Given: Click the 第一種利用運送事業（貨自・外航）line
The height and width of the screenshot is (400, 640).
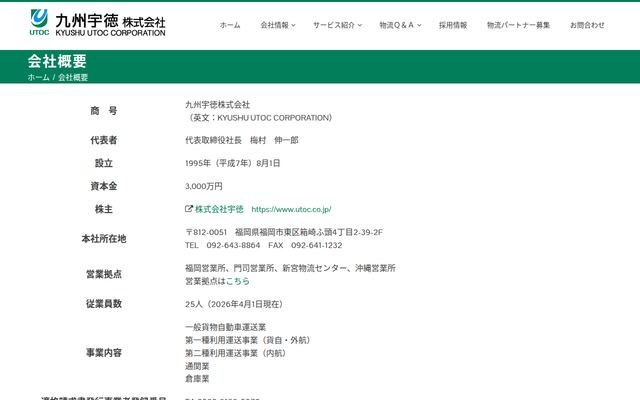Looking at the screenshot, I should pos(249,340).
